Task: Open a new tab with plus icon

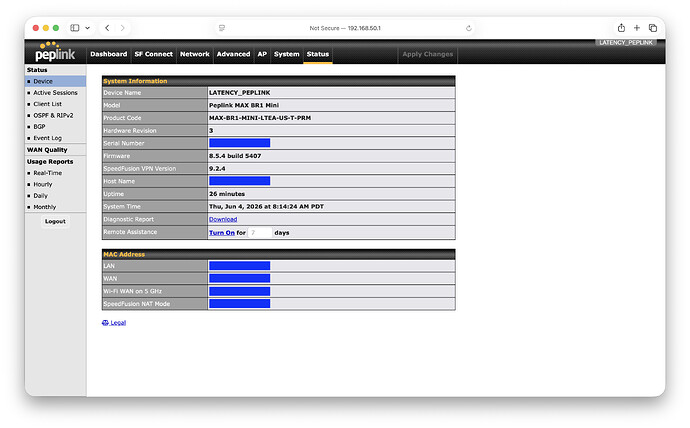Action: tap(637, 28)
